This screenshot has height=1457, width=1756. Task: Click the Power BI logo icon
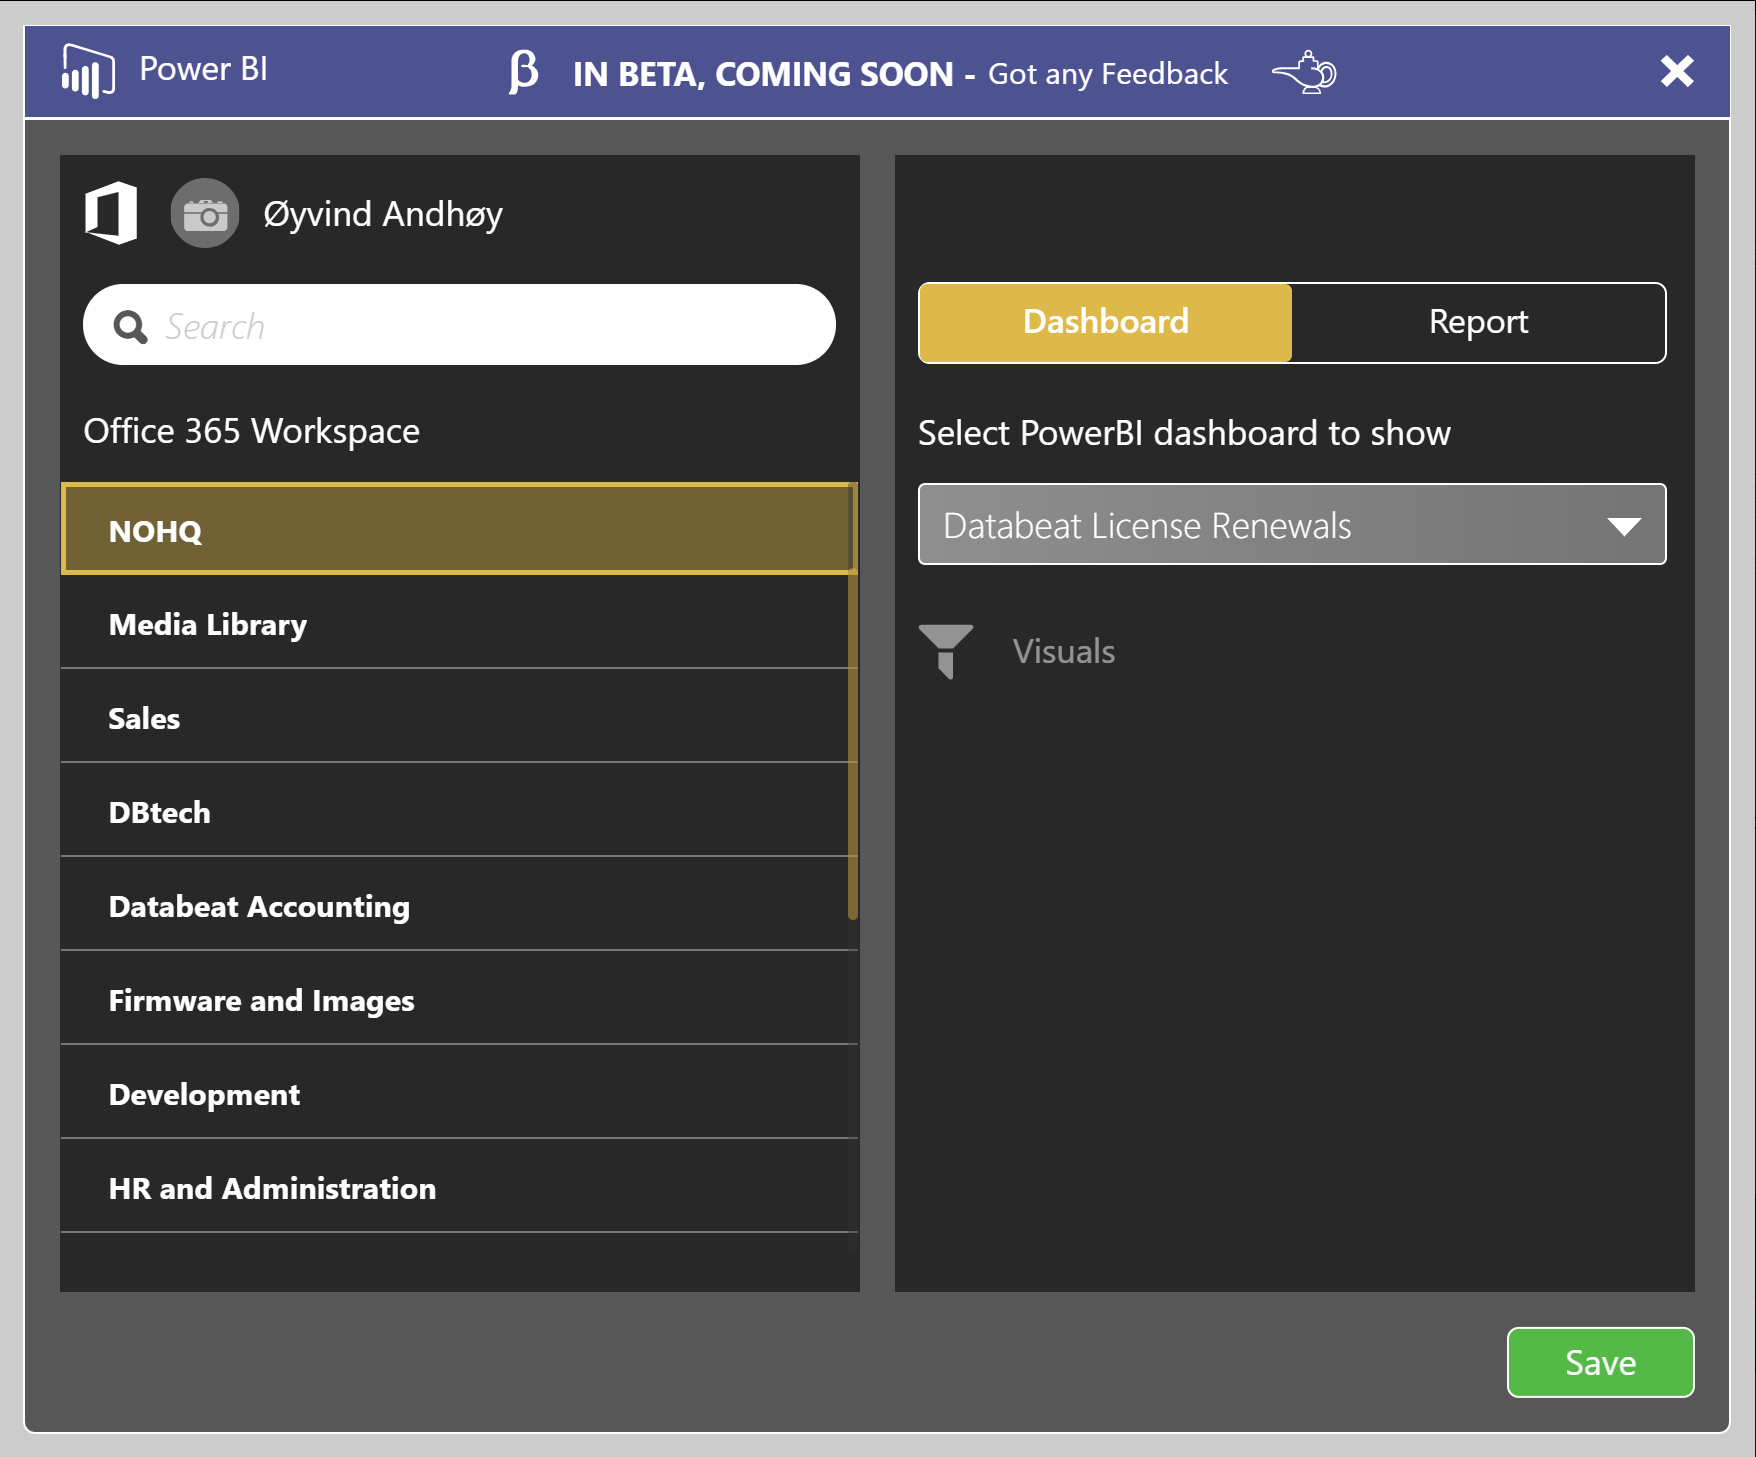(x=88, y=71)
